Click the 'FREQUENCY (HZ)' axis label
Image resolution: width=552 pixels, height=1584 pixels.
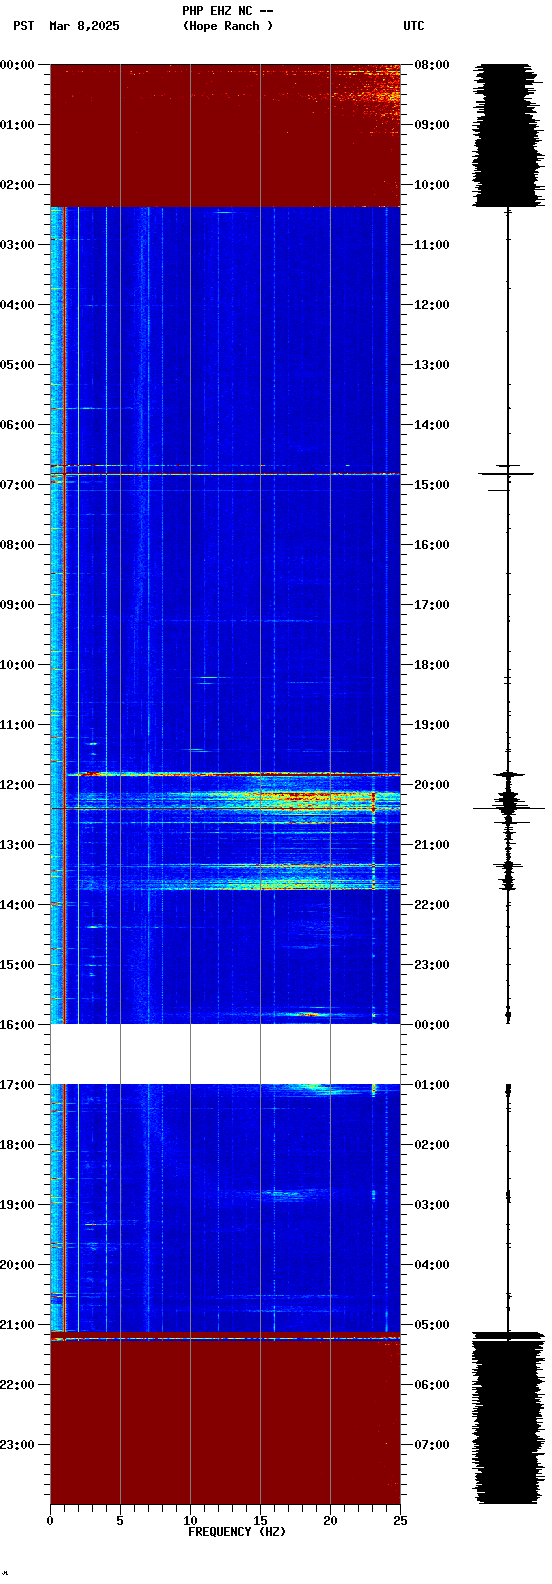point(237,1532)
